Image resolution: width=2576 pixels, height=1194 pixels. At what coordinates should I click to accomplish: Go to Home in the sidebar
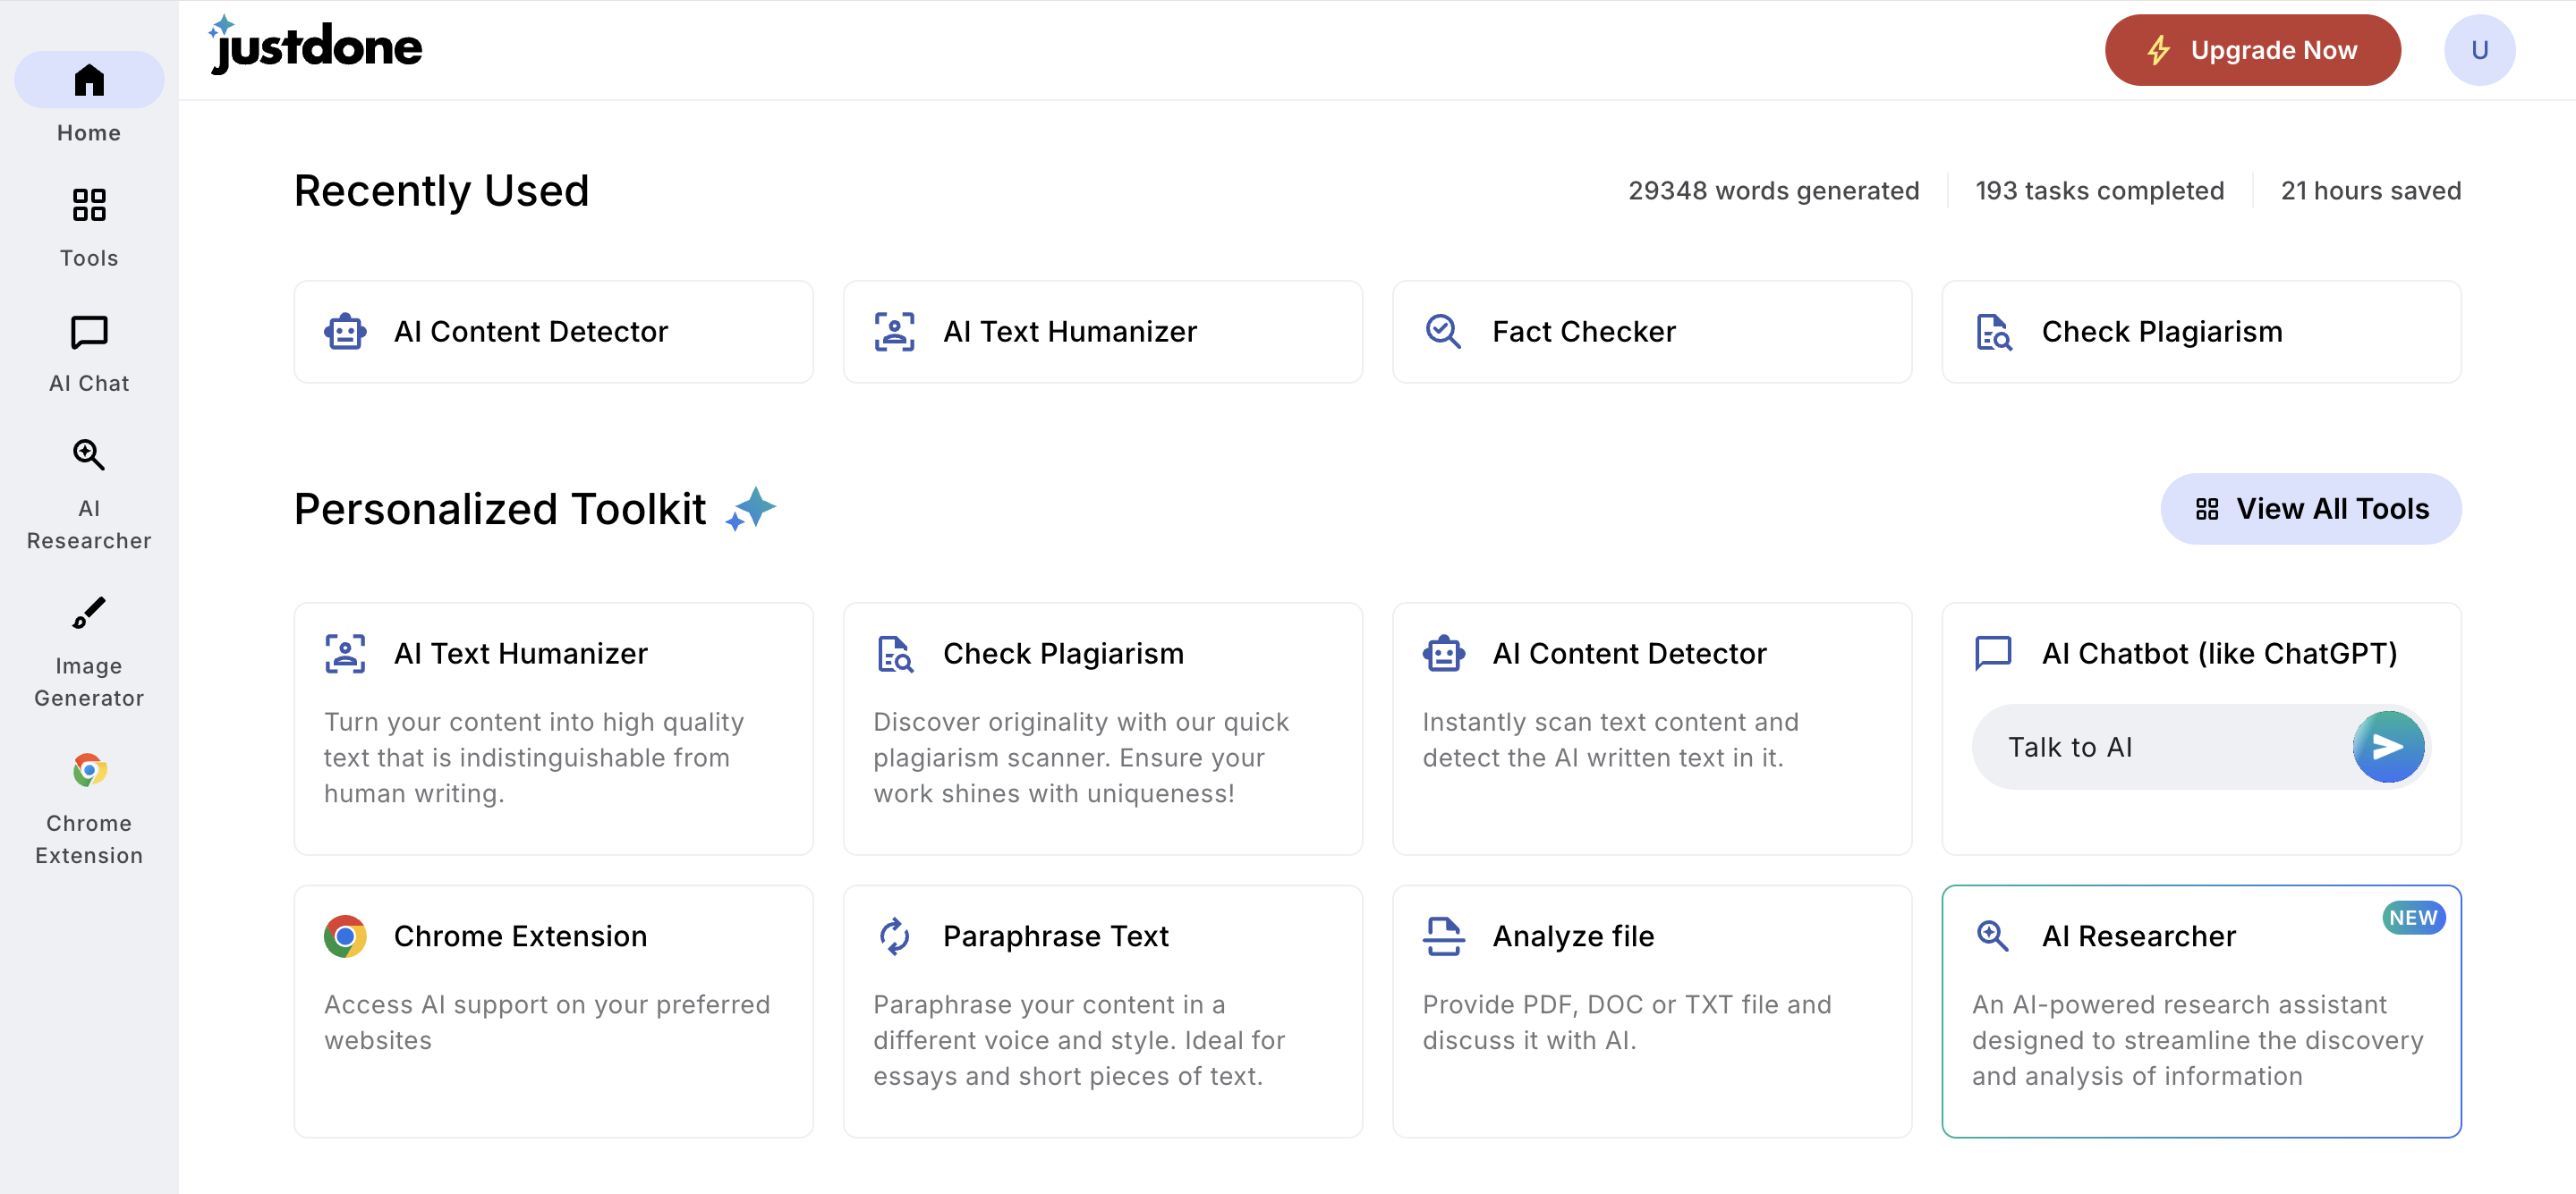click(x=89, y=133)
